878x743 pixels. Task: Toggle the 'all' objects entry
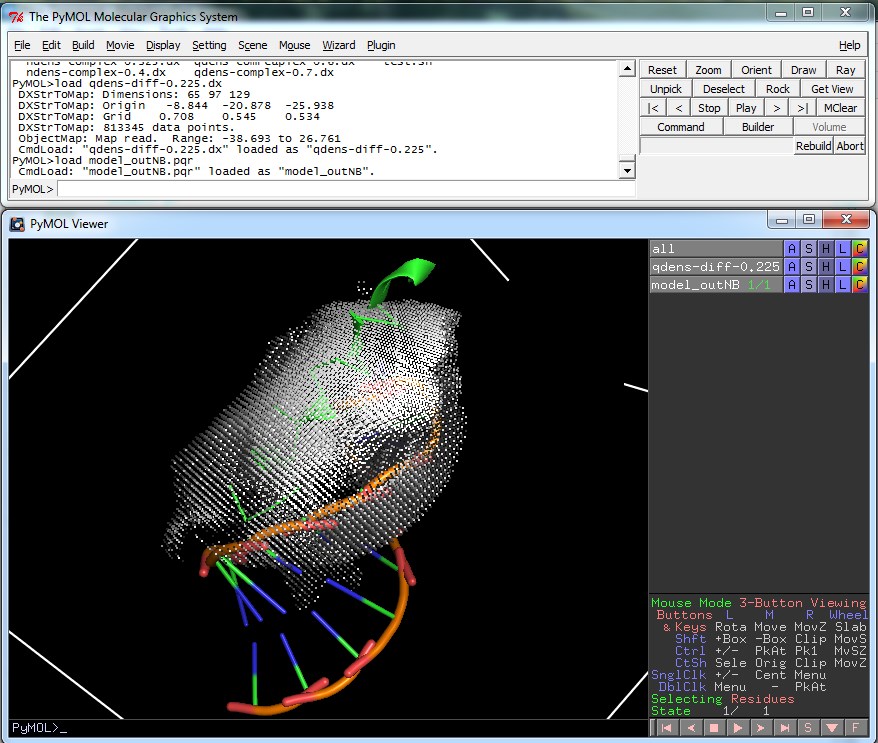point(716,249)
